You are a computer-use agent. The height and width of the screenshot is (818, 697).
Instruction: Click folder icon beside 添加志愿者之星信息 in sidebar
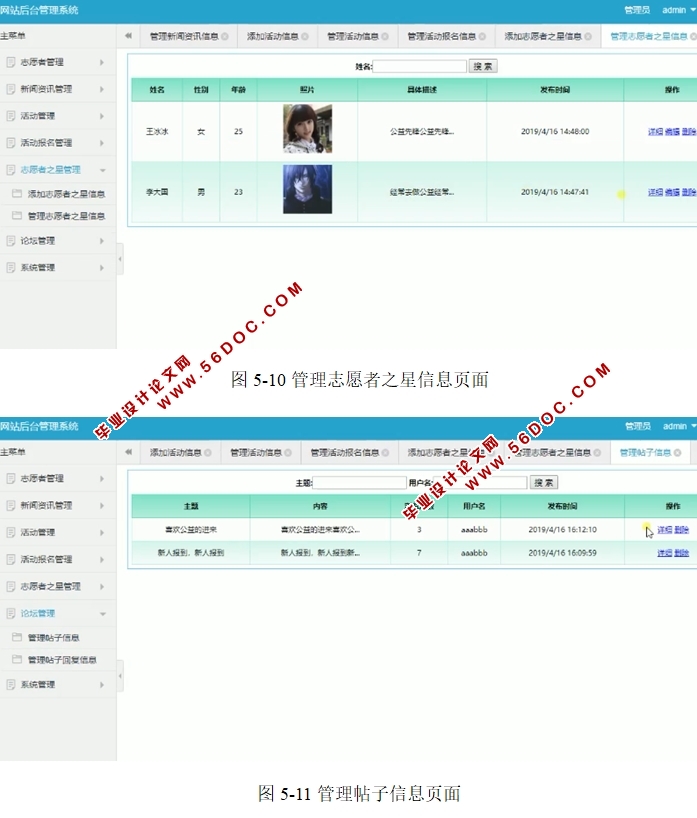point(17,194)
